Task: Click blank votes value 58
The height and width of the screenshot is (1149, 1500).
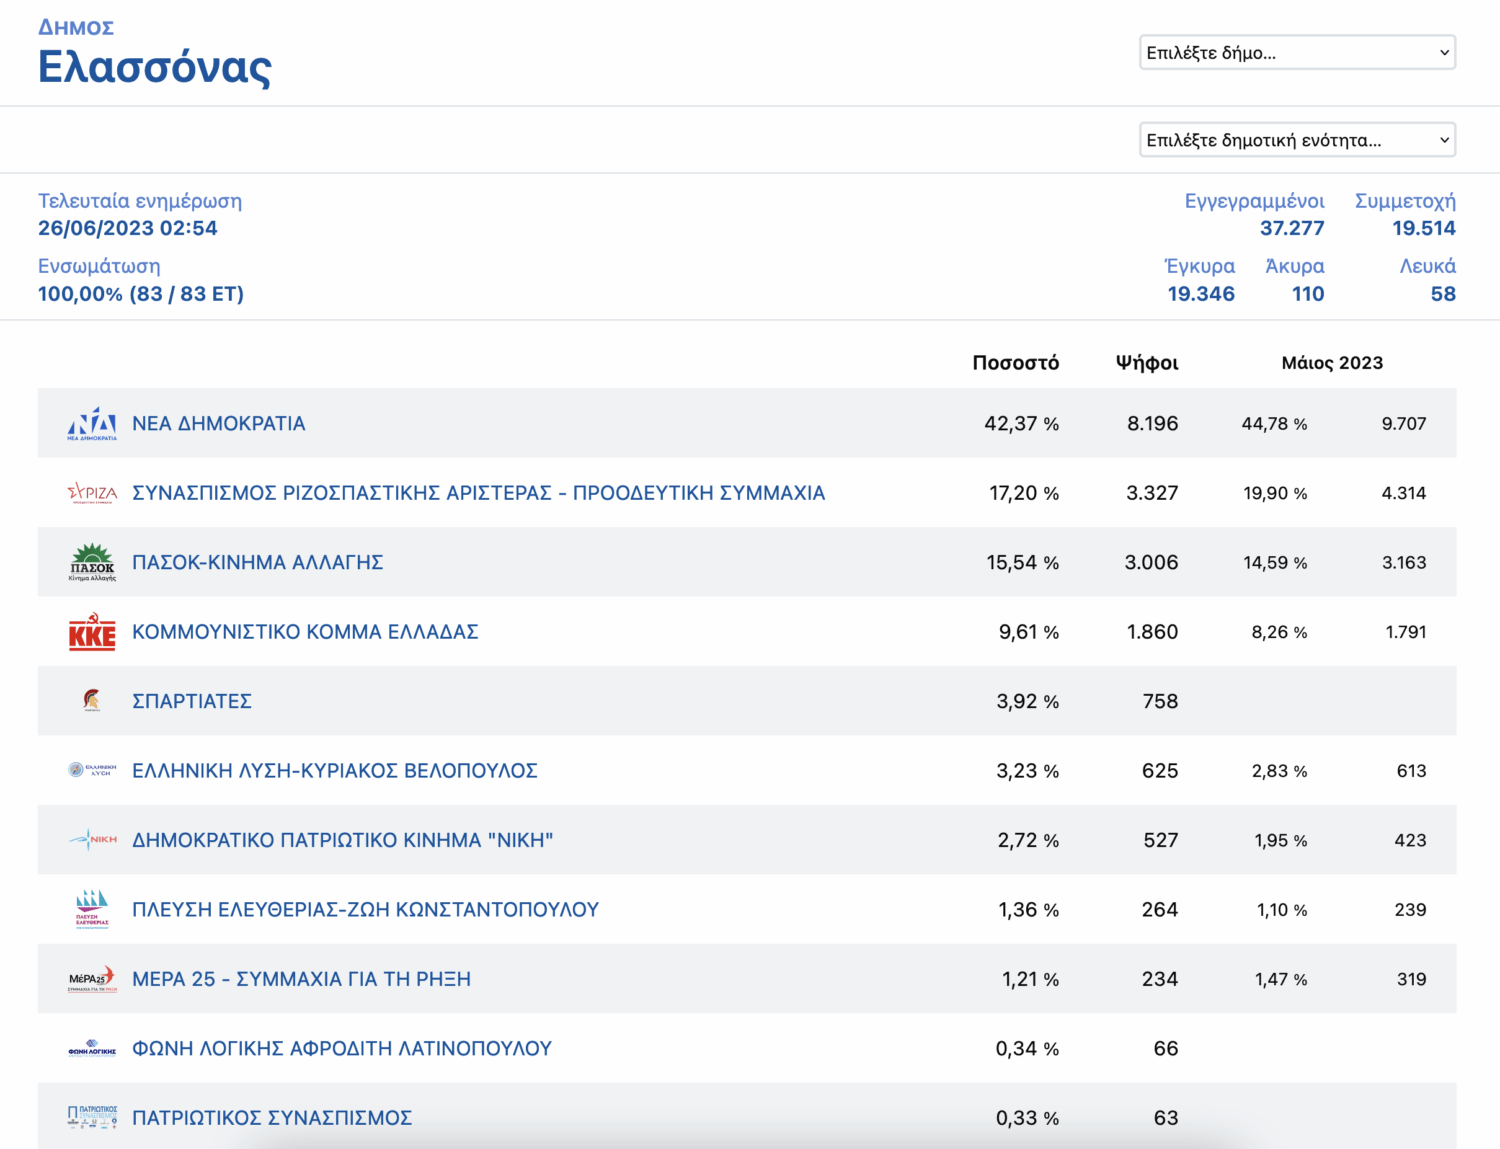Action: 1443,294
